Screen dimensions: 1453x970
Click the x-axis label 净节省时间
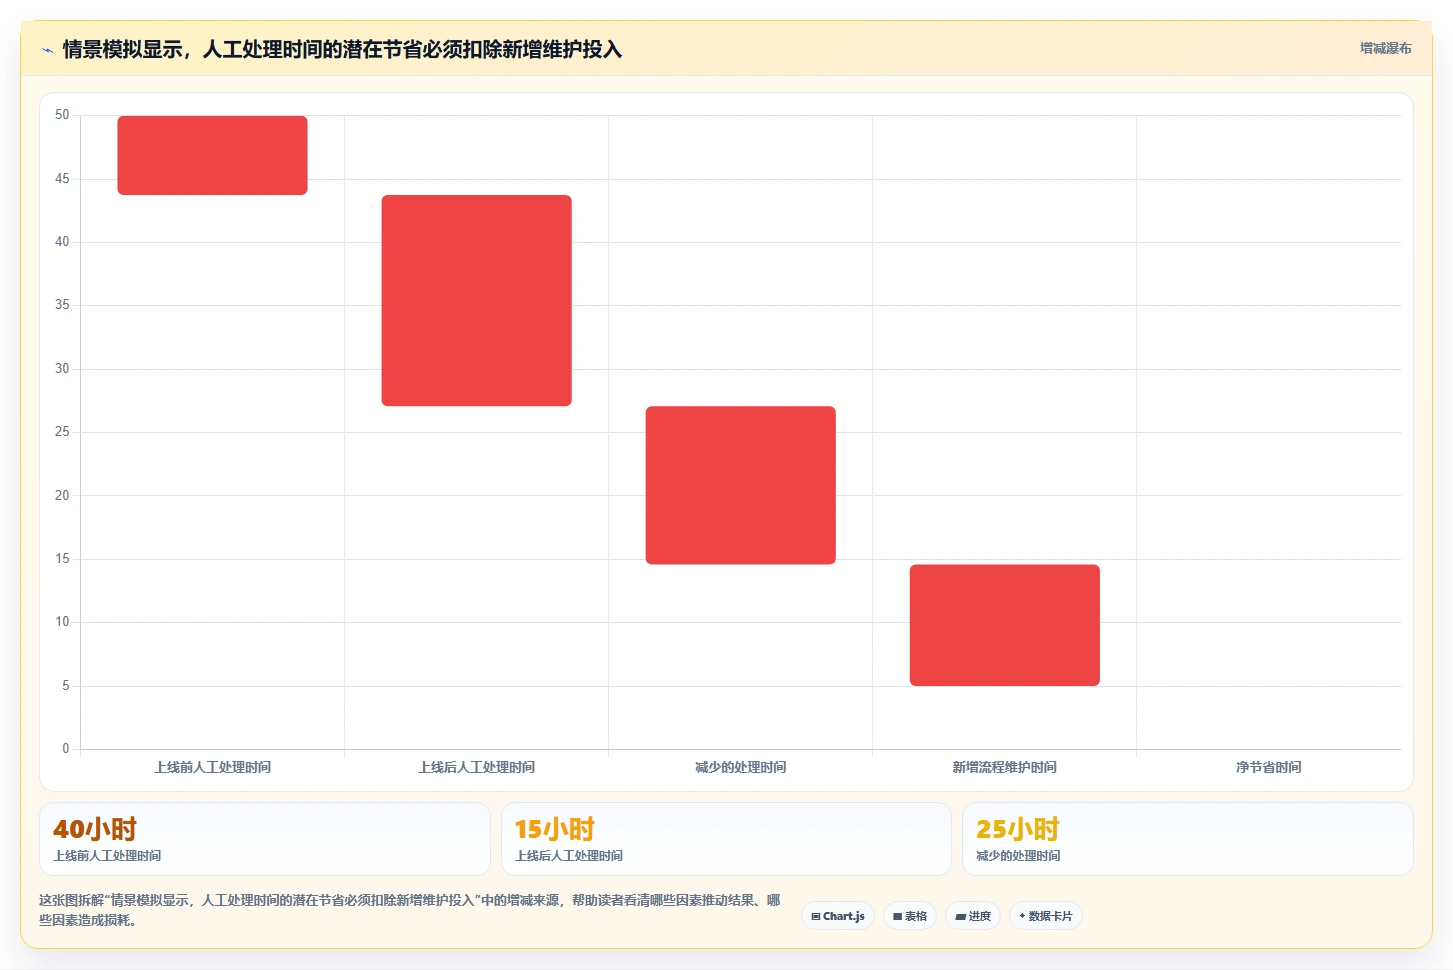[x=1268, y=767]
